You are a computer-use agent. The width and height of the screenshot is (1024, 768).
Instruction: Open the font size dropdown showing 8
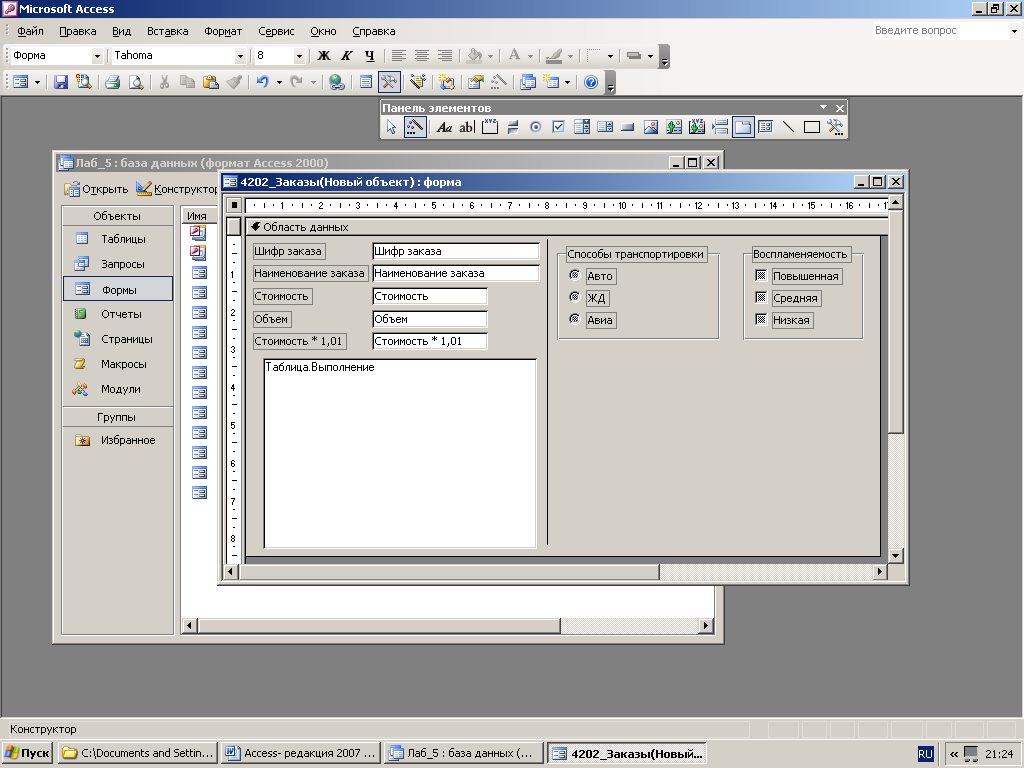299,56
